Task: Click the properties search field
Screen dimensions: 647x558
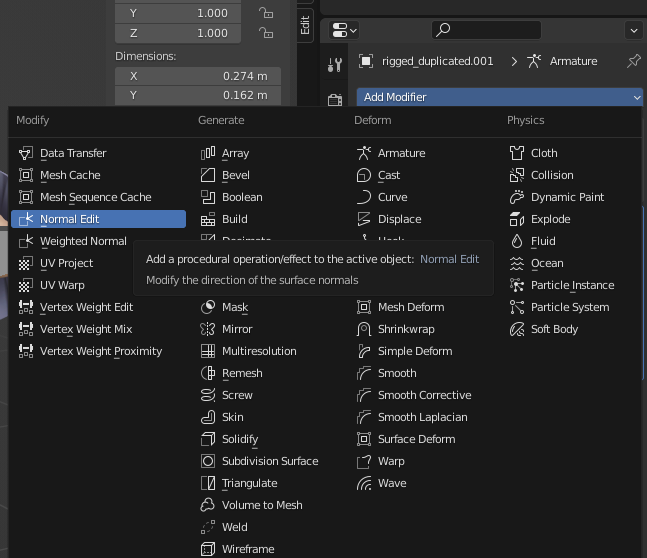Action: tap(487, 30)
